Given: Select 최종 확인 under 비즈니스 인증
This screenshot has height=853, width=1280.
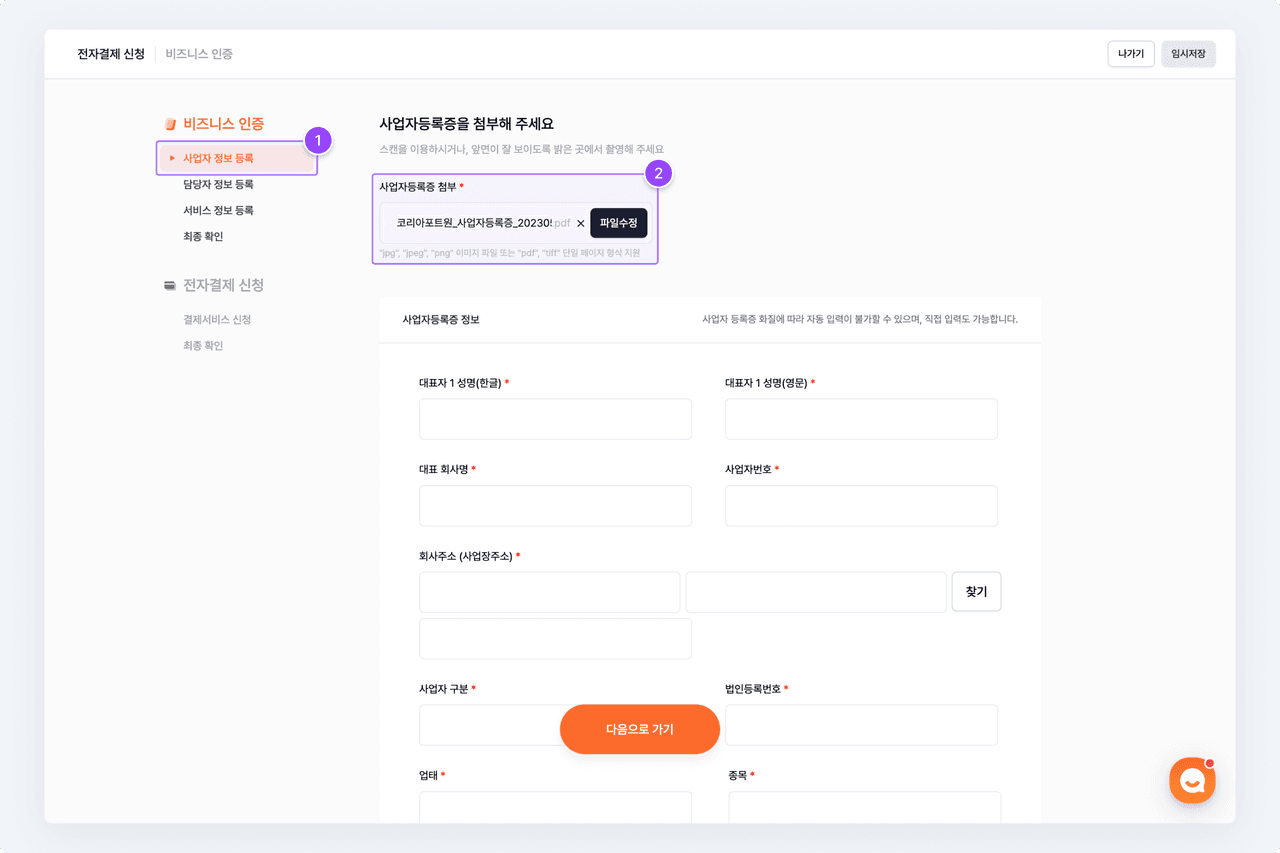Looking at the screenshot, I should click(203, 236).
